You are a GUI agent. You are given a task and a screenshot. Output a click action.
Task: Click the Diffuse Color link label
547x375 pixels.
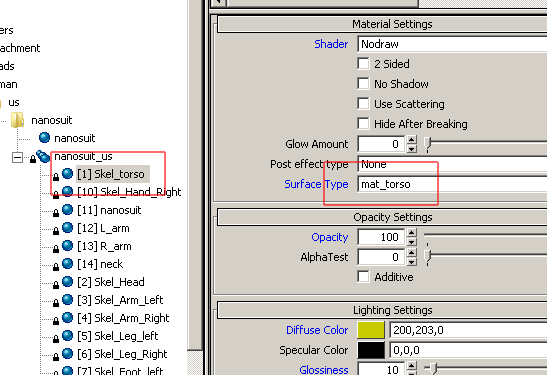coord(317,330)
